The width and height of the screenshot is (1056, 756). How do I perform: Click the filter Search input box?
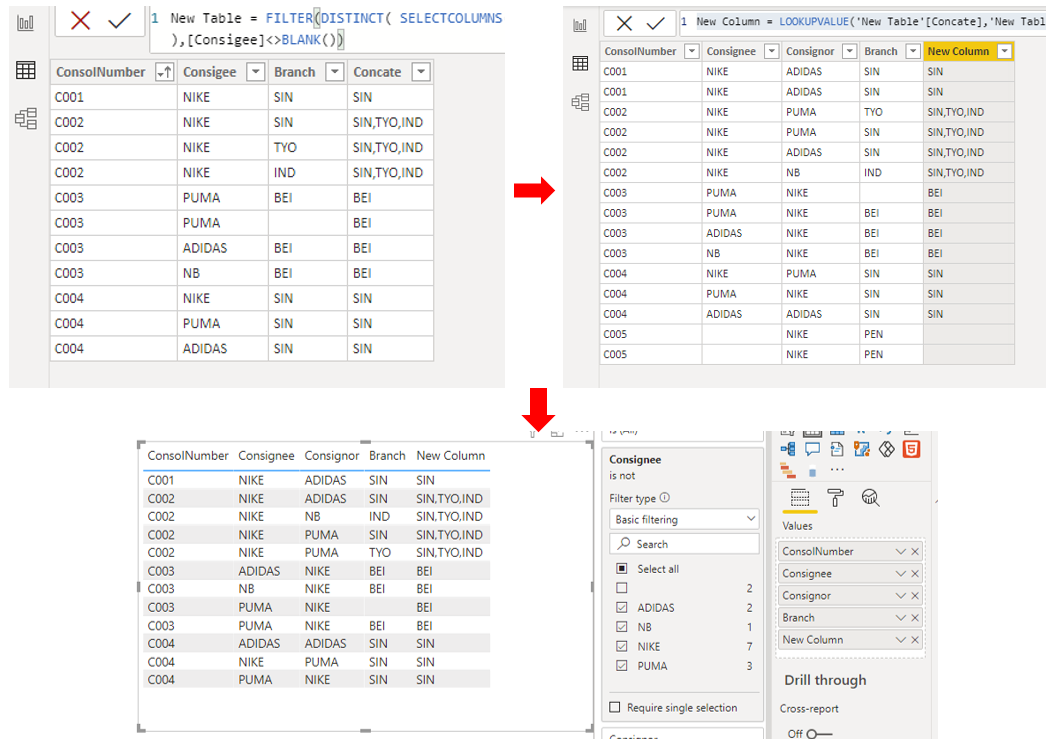tap(684, 543)
